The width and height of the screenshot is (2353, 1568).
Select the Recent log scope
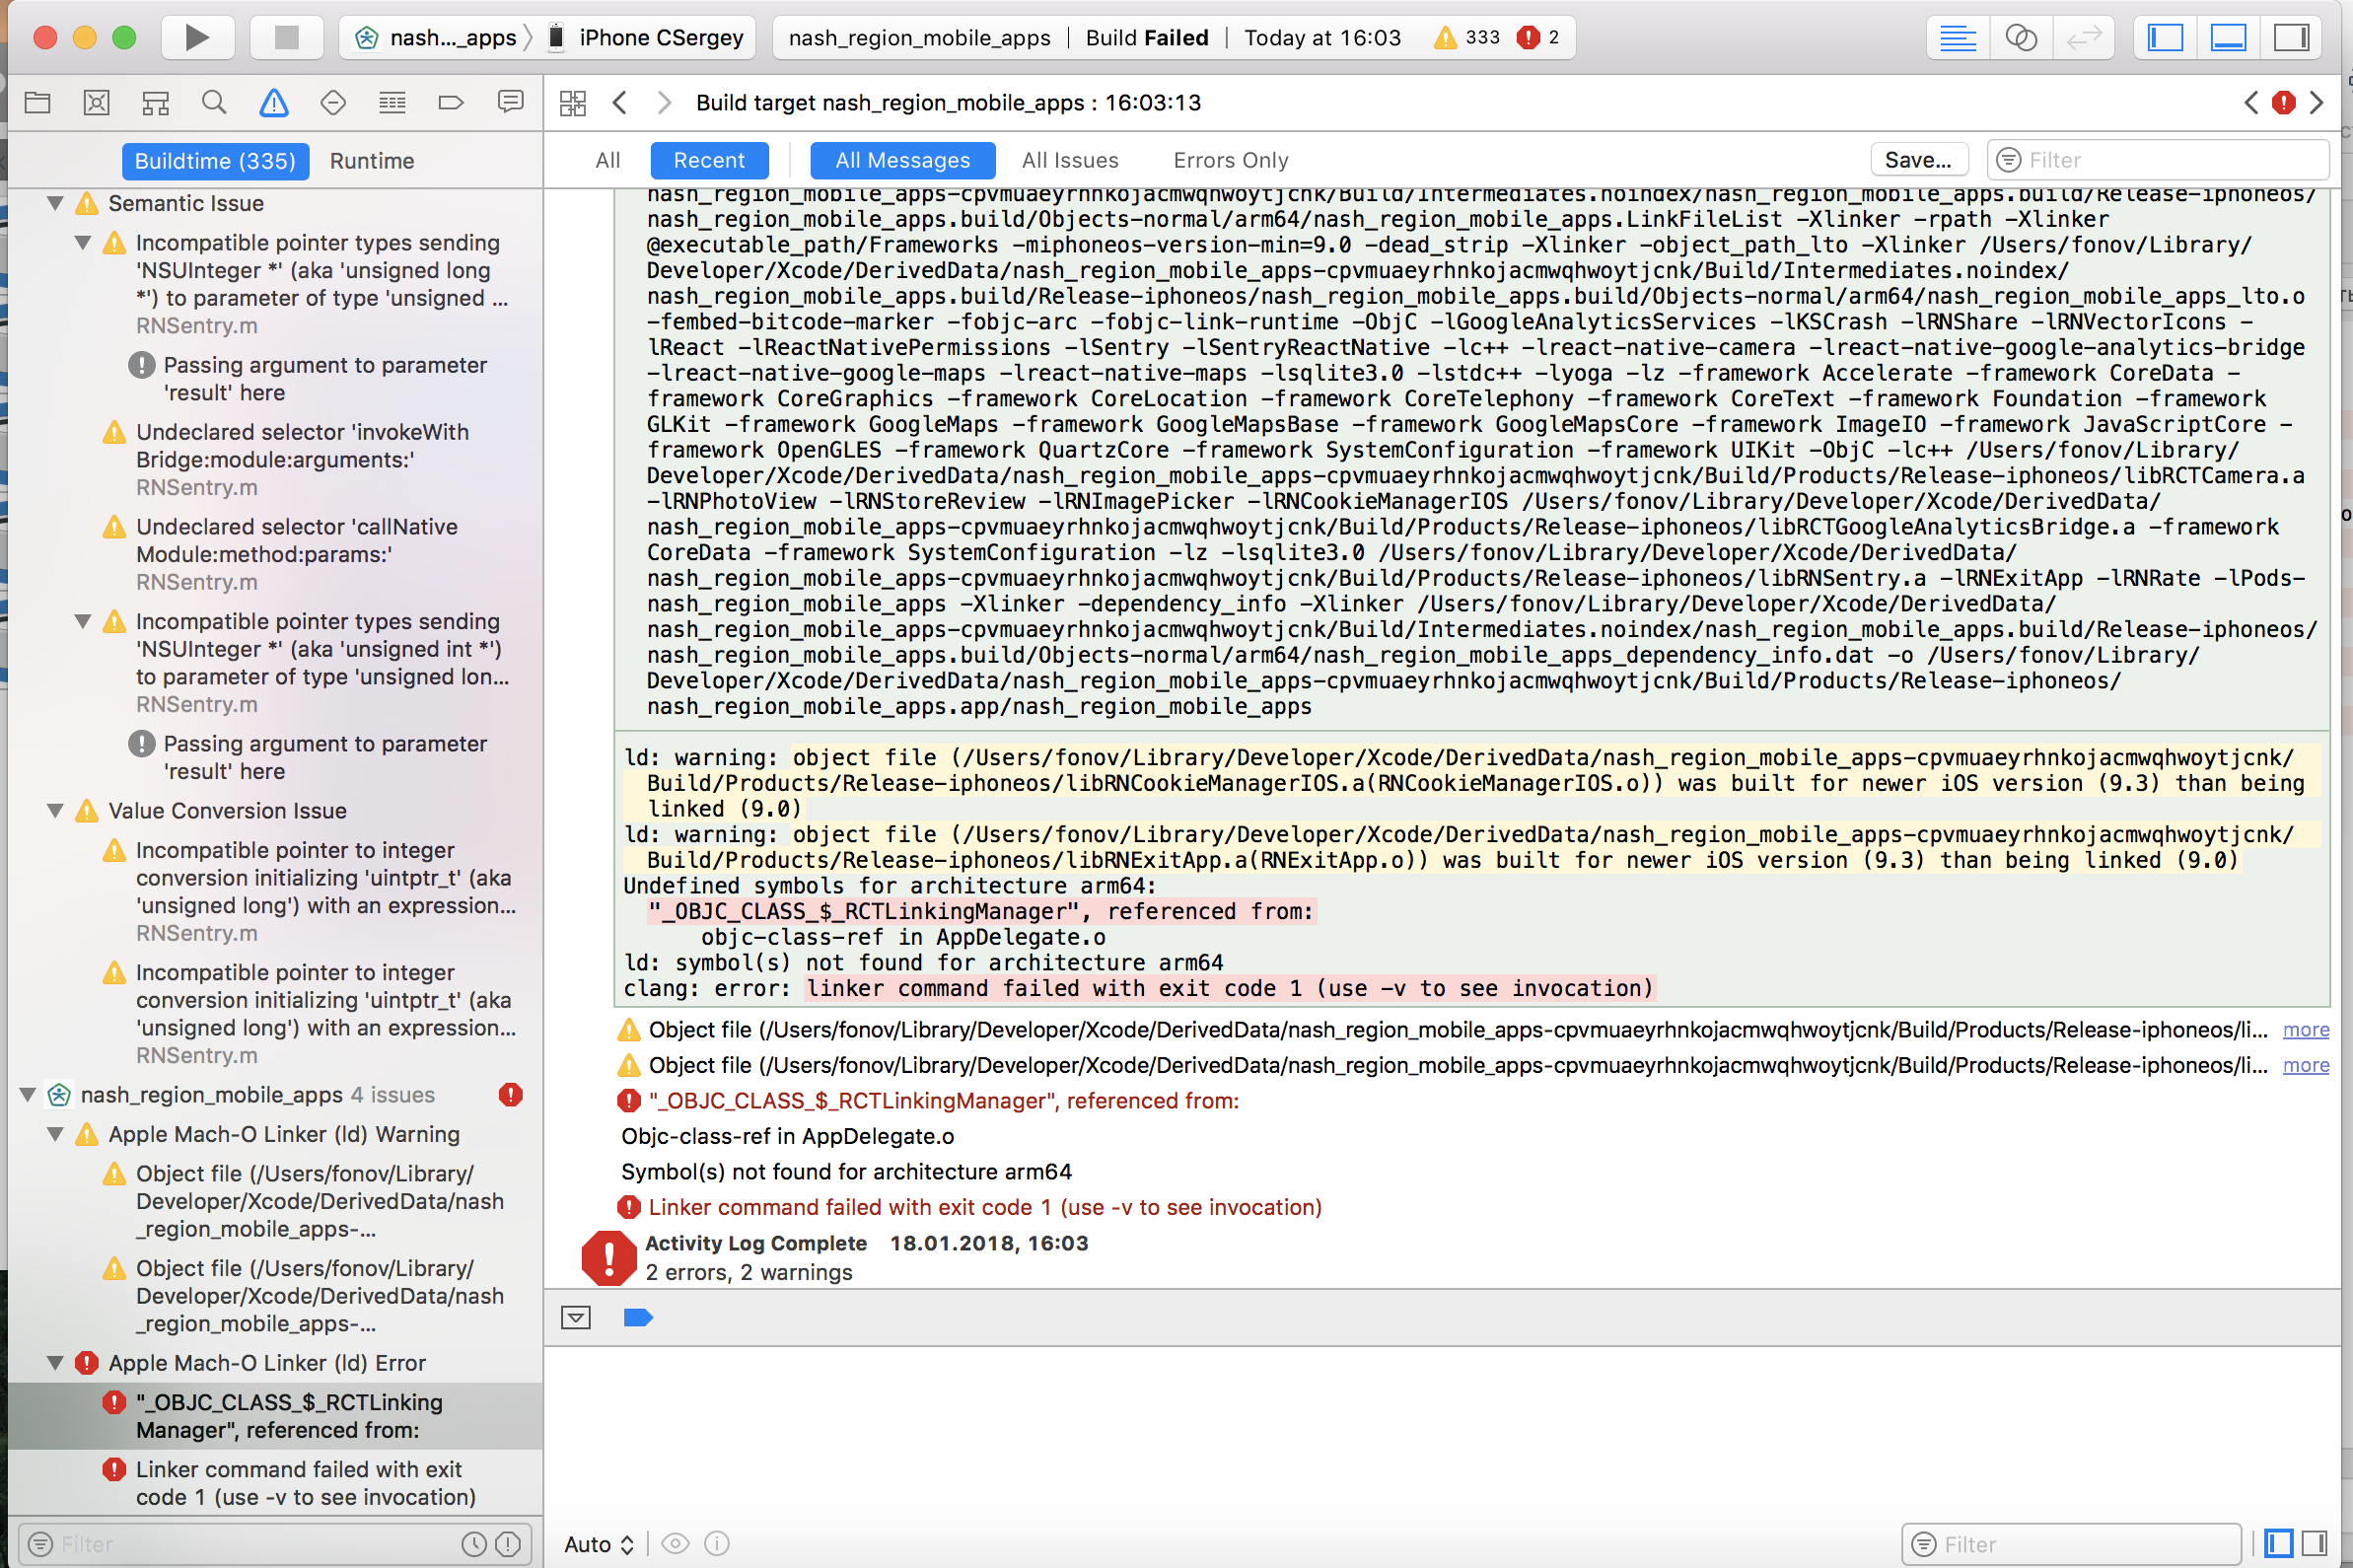(709, 160)
